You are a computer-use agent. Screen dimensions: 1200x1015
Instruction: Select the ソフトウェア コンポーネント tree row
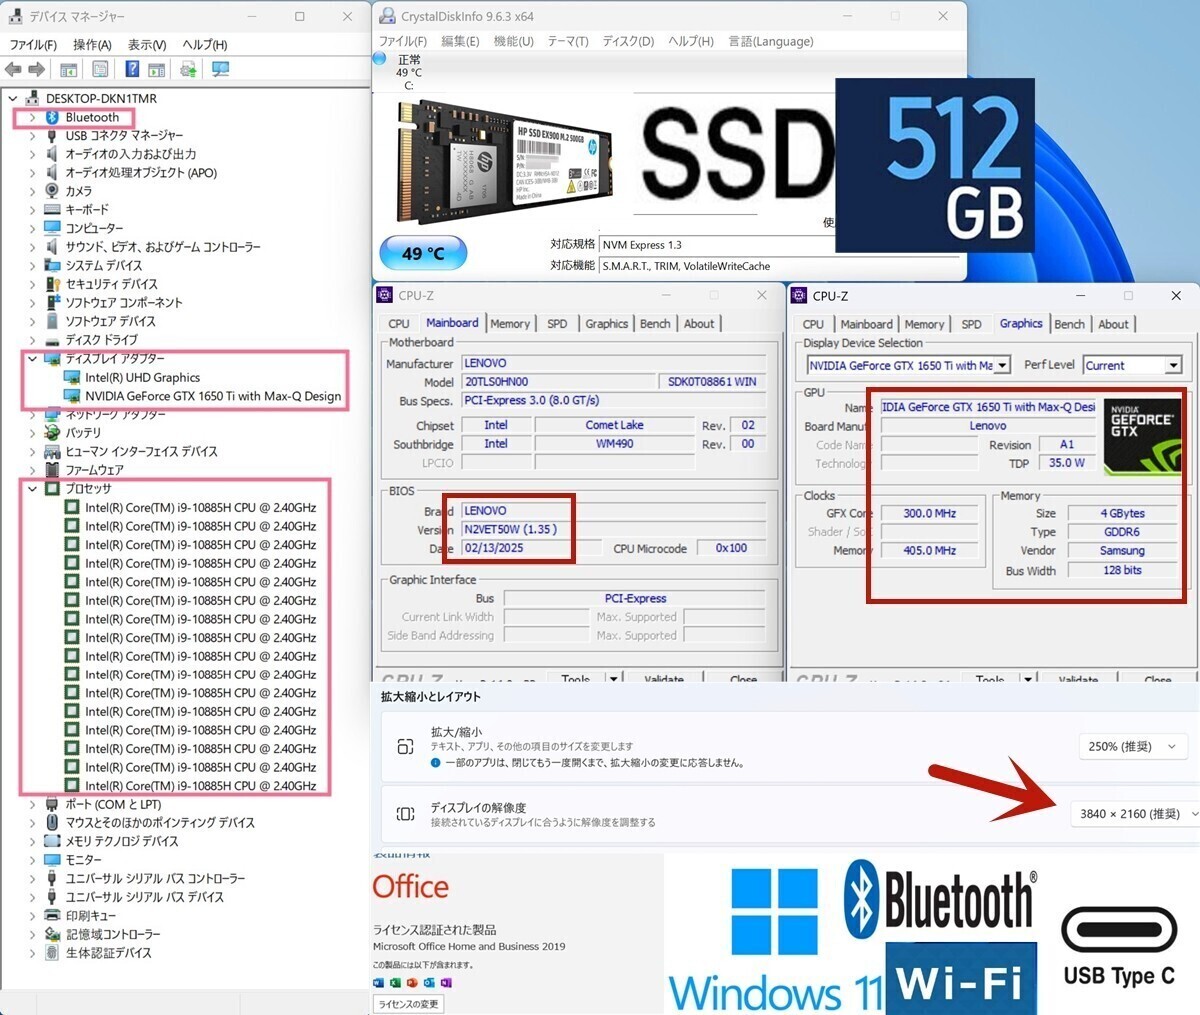pyautogui.click(x=124, y=303)
